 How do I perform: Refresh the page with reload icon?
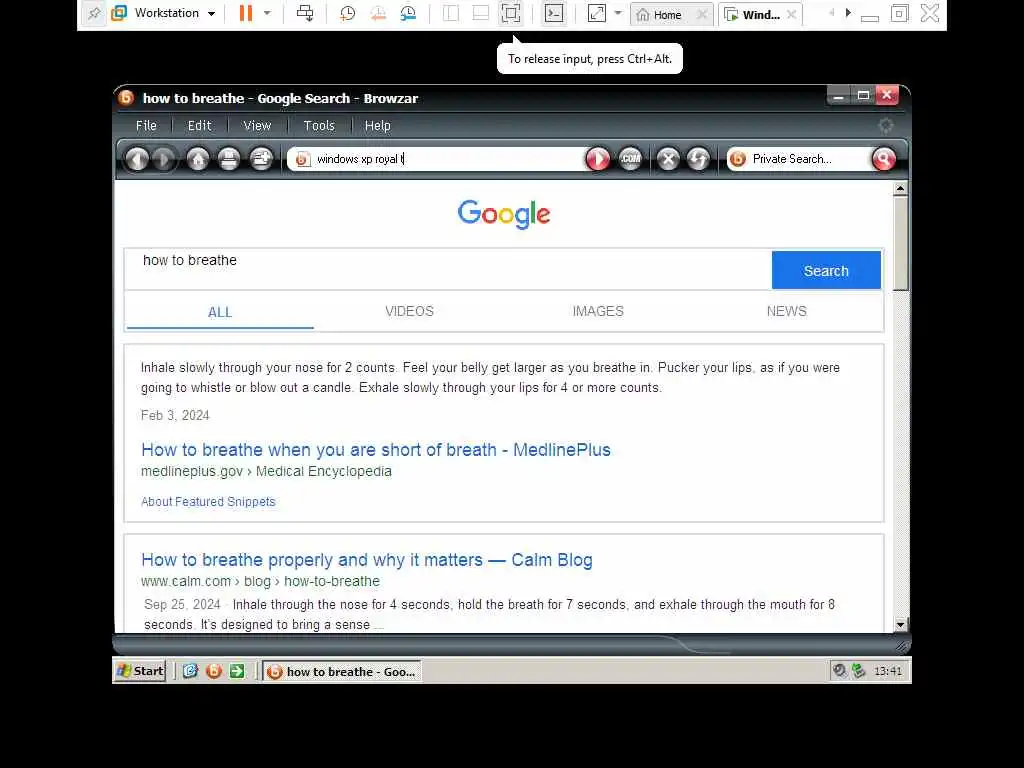click(x=698, y=159)
